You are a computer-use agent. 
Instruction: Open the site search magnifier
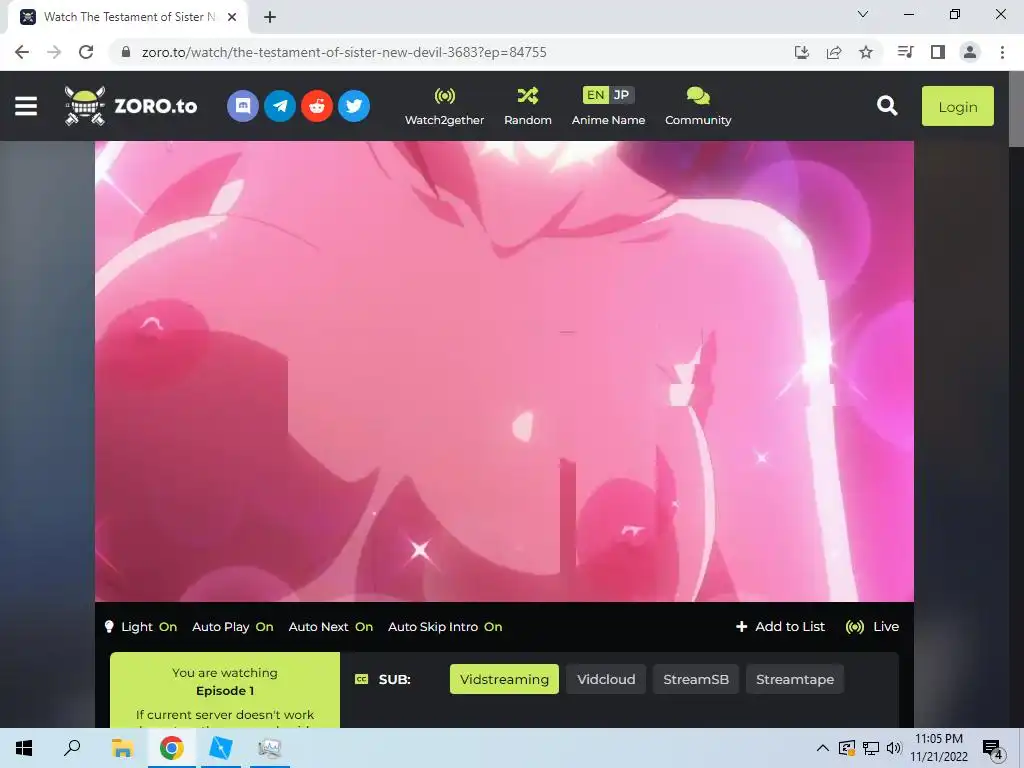point(887,106)
